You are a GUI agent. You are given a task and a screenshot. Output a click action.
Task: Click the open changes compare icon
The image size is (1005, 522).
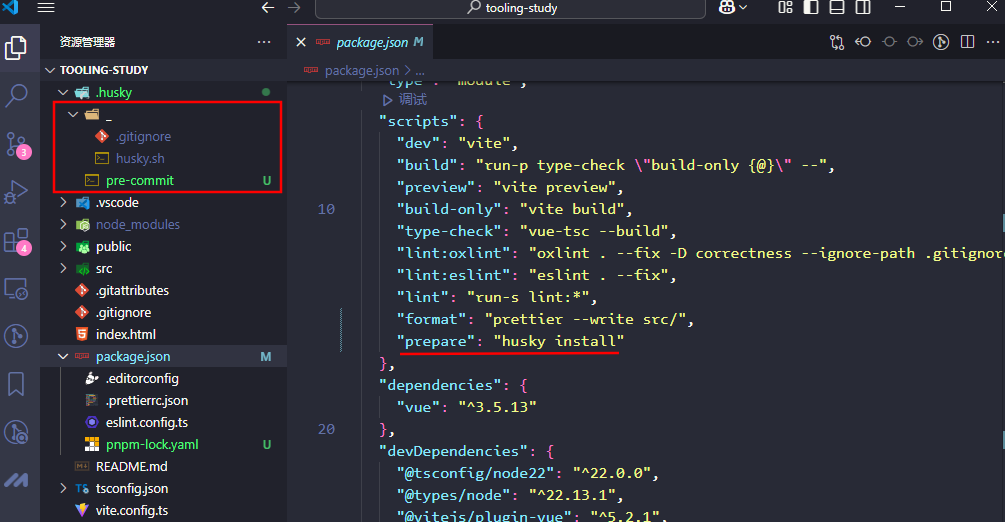837,42
